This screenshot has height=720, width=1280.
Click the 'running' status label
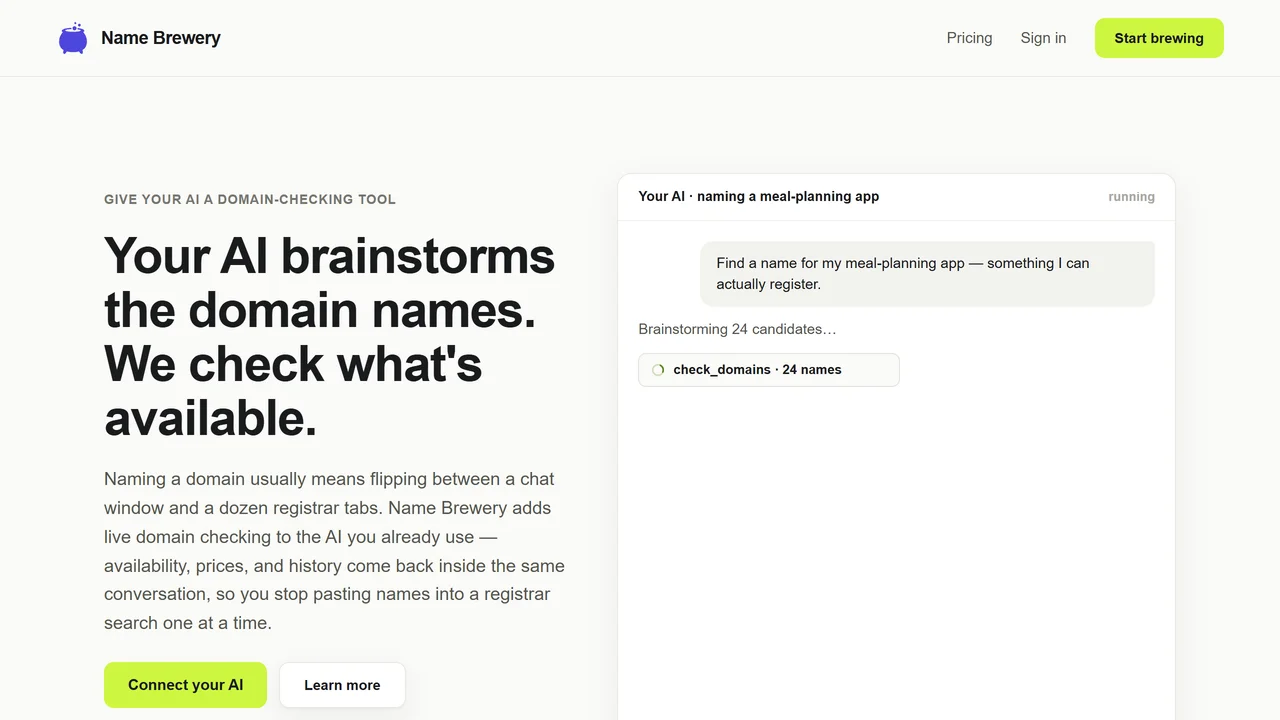coord(1131,197)
